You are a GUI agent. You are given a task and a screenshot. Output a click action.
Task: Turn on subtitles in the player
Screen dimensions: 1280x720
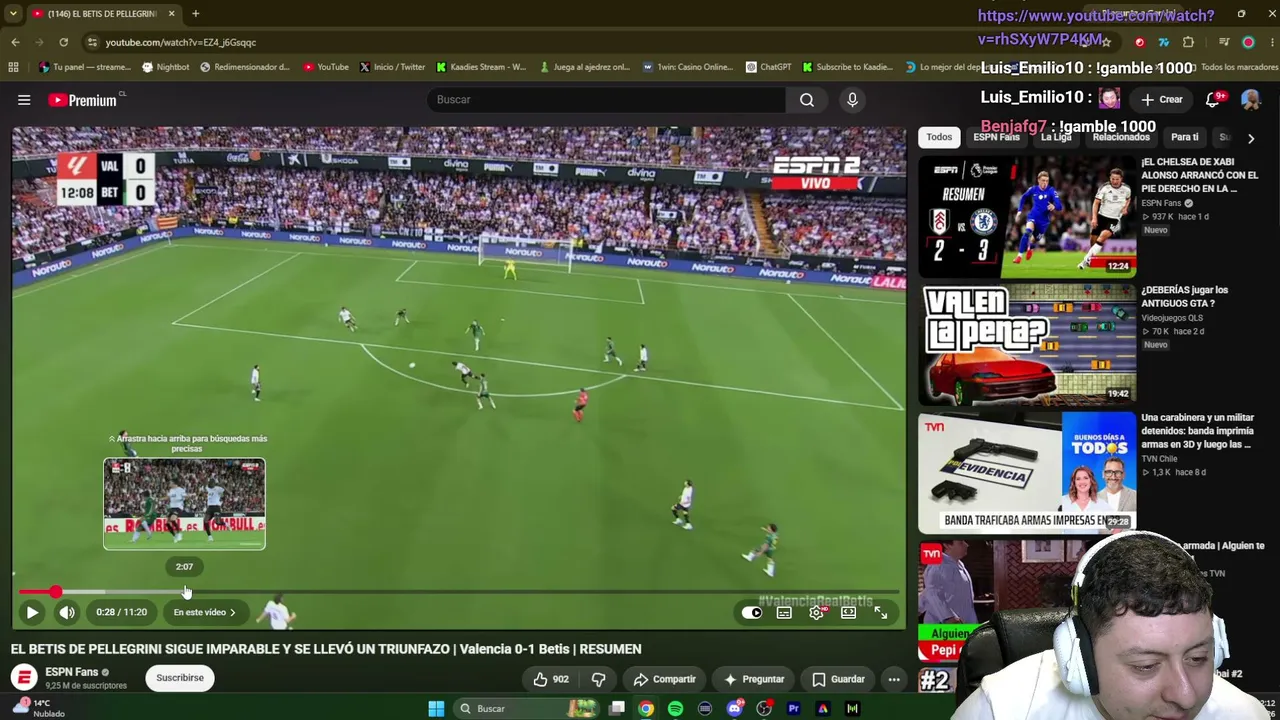tap(784, 613)
